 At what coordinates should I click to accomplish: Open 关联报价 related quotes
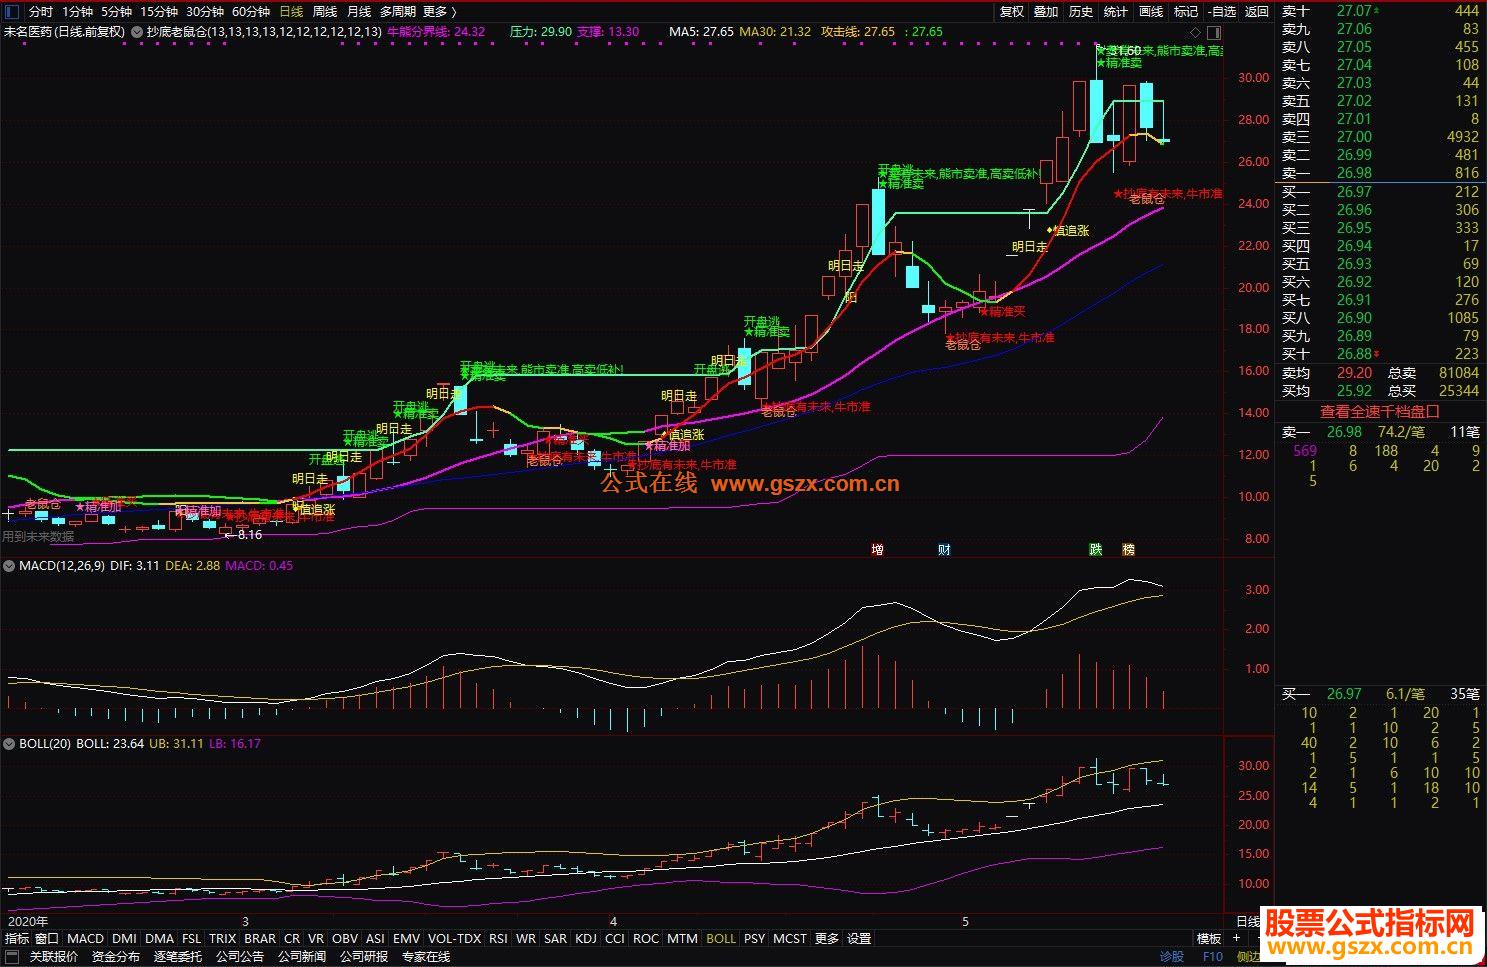53,957
